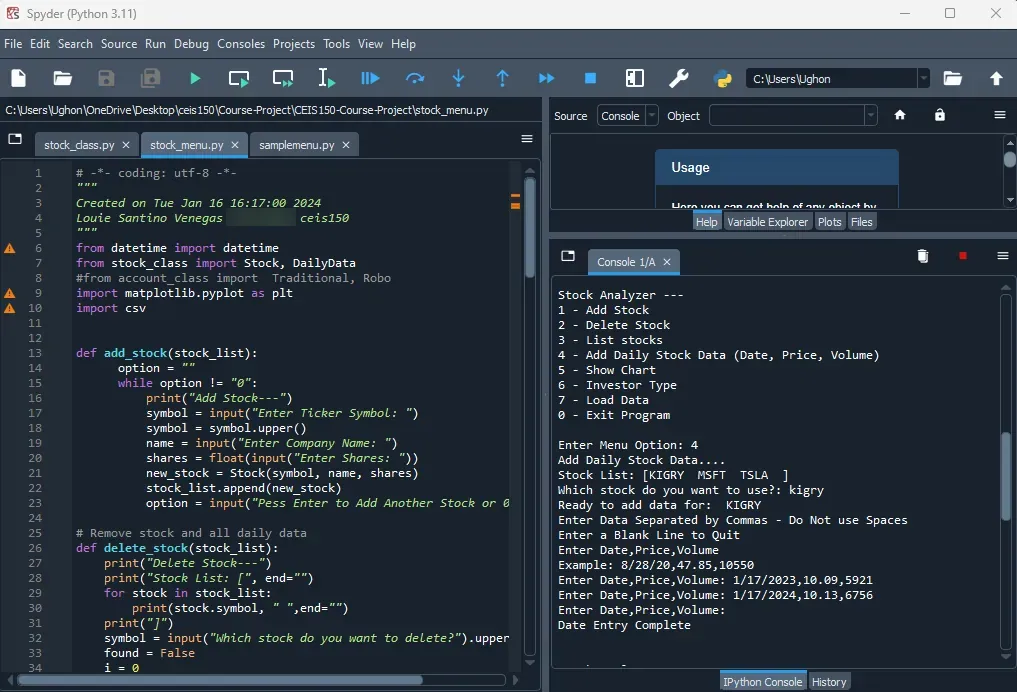The width and height of the screenshot is (1017, 692).
Task: Stop debugging with the blue square icon
Action: tap(590, 78)
